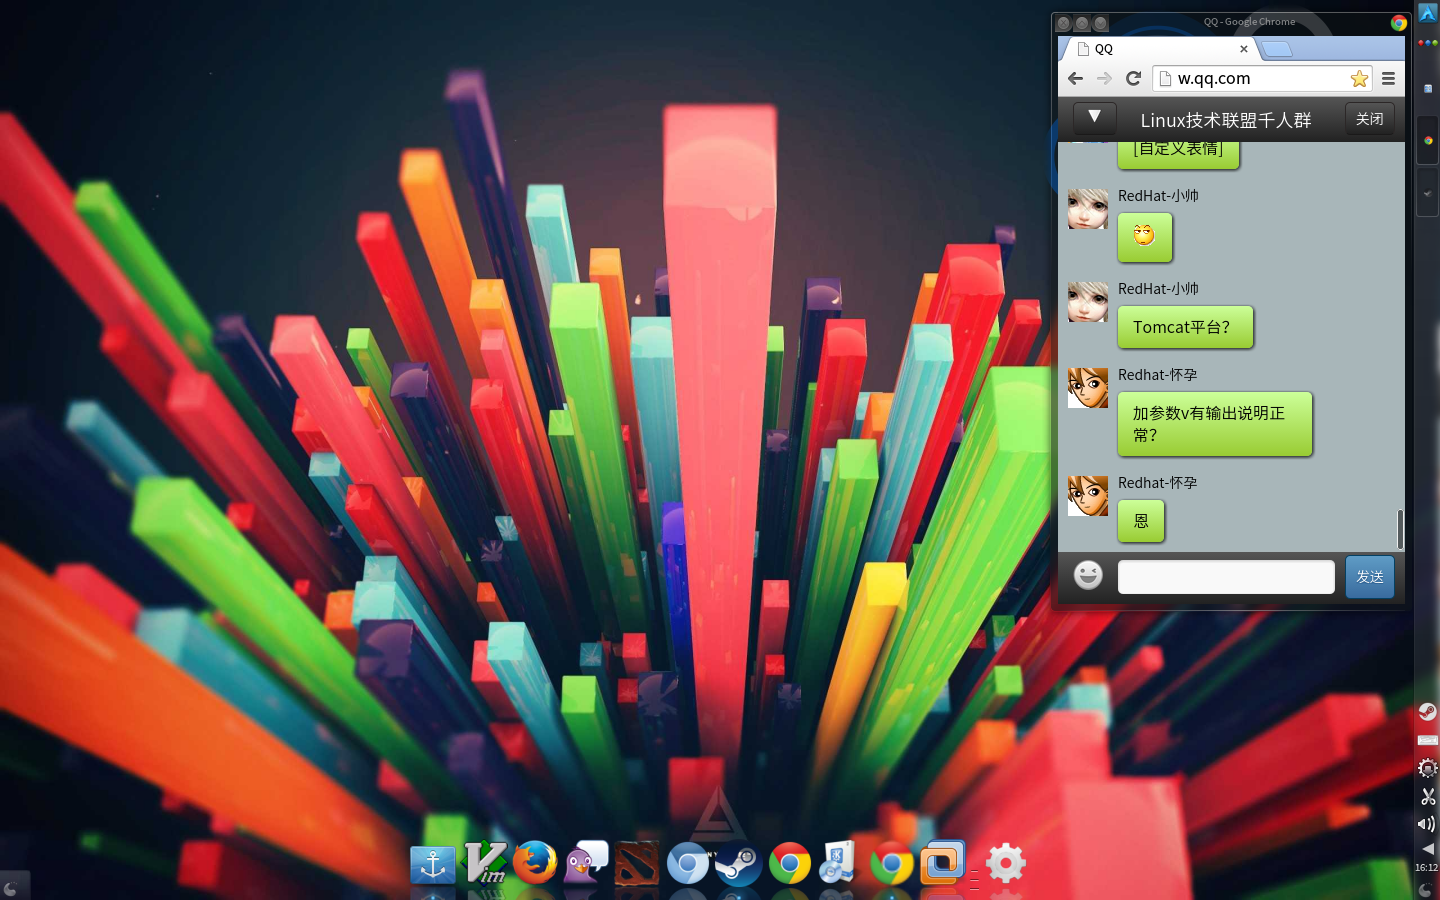Click the Tomcat平台? message bubble
Image resolution: width=1440 pixels, height=900 pixels.
(x=1185, y=327)
